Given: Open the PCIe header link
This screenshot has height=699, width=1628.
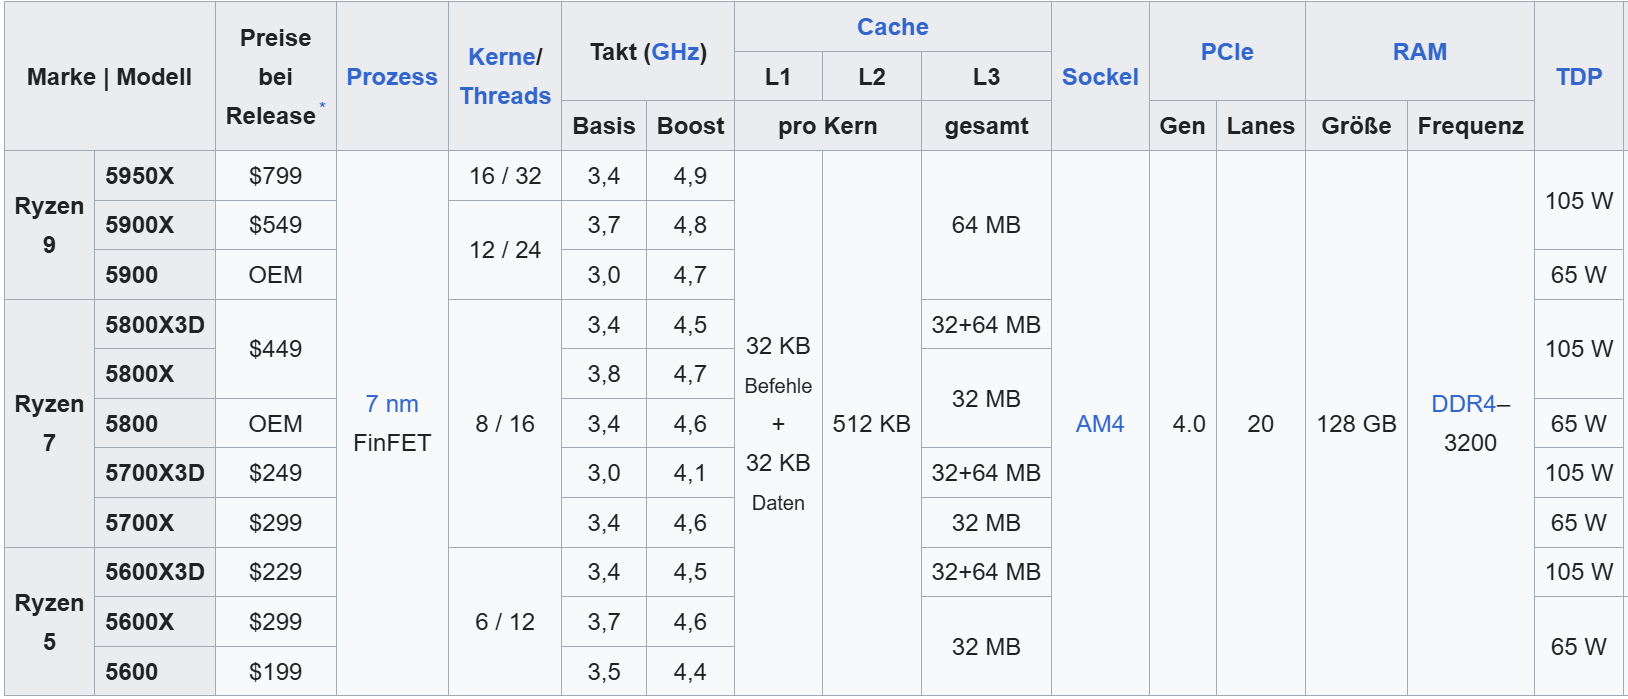Looking at the screenshot, I should (1226, 52).
